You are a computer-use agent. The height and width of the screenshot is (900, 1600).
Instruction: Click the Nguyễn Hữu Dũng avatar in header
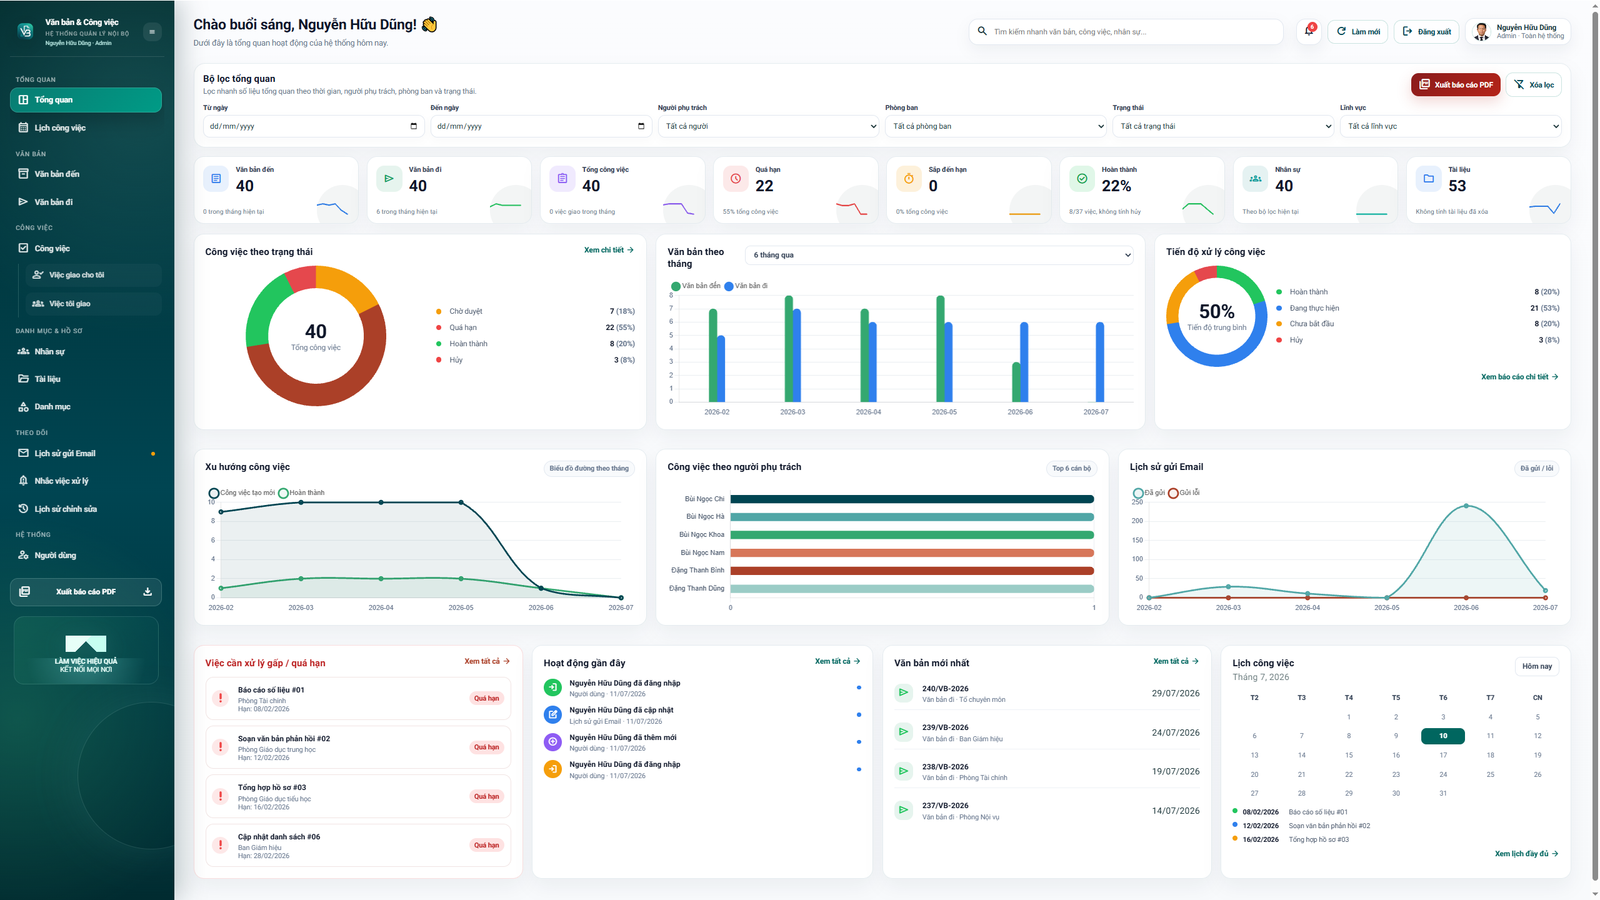coord(1482,32)
